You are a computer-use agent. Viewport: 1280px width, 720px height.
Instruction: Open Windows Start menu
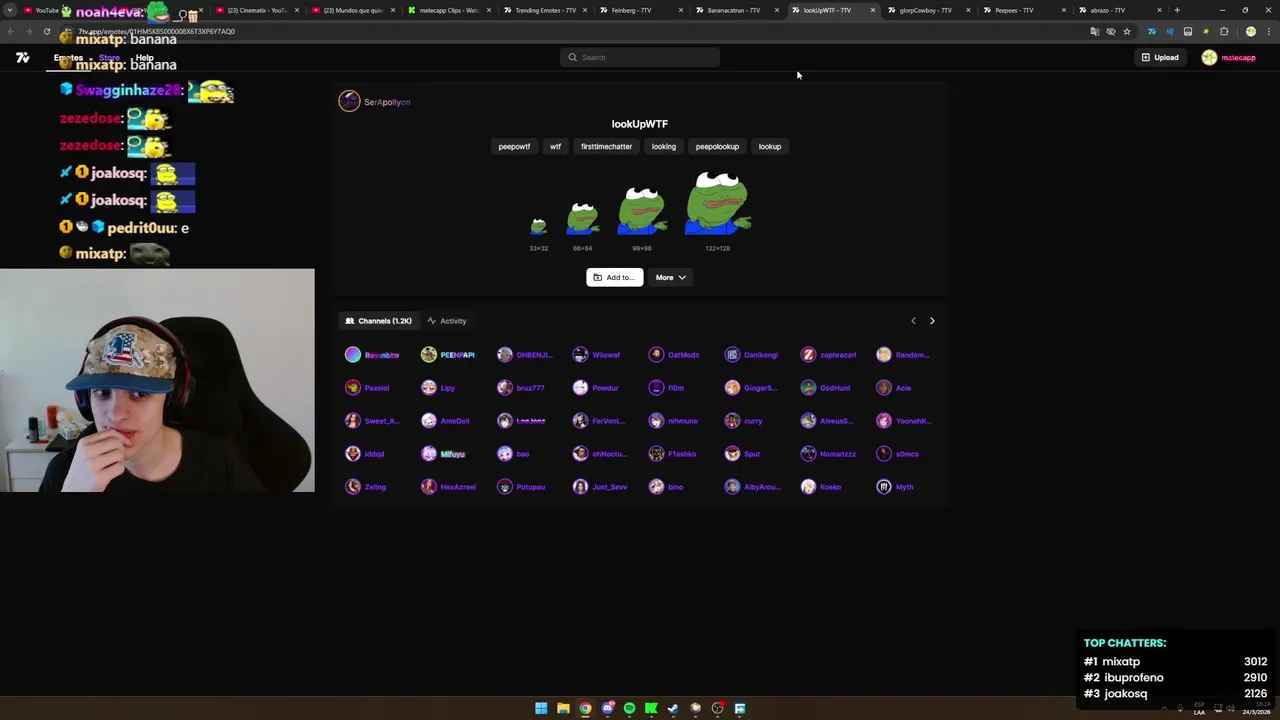[541, 708]
